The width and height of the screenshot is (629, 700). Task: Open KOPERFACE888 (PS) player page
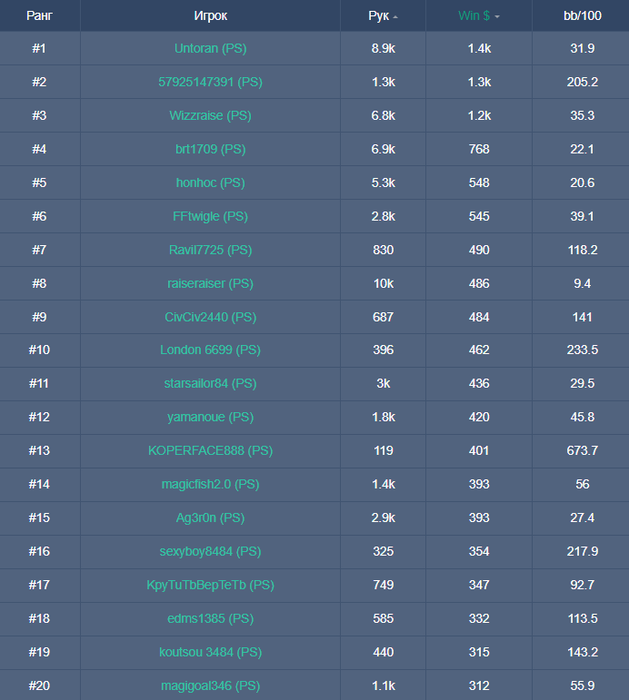point(210,451)
